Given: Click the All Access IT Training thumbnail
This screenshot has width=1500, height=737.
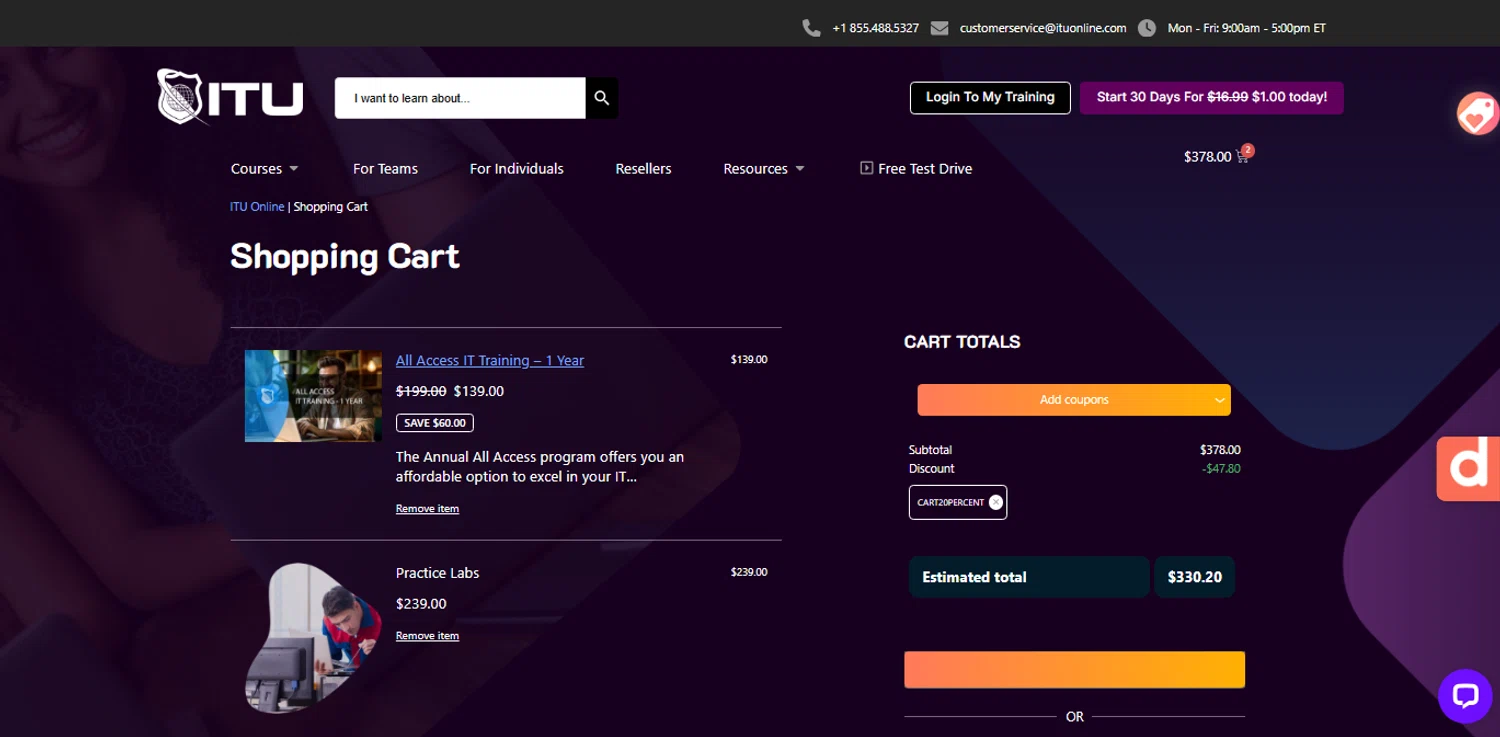Looking at the screenshot, I should [x=313, y=396].
